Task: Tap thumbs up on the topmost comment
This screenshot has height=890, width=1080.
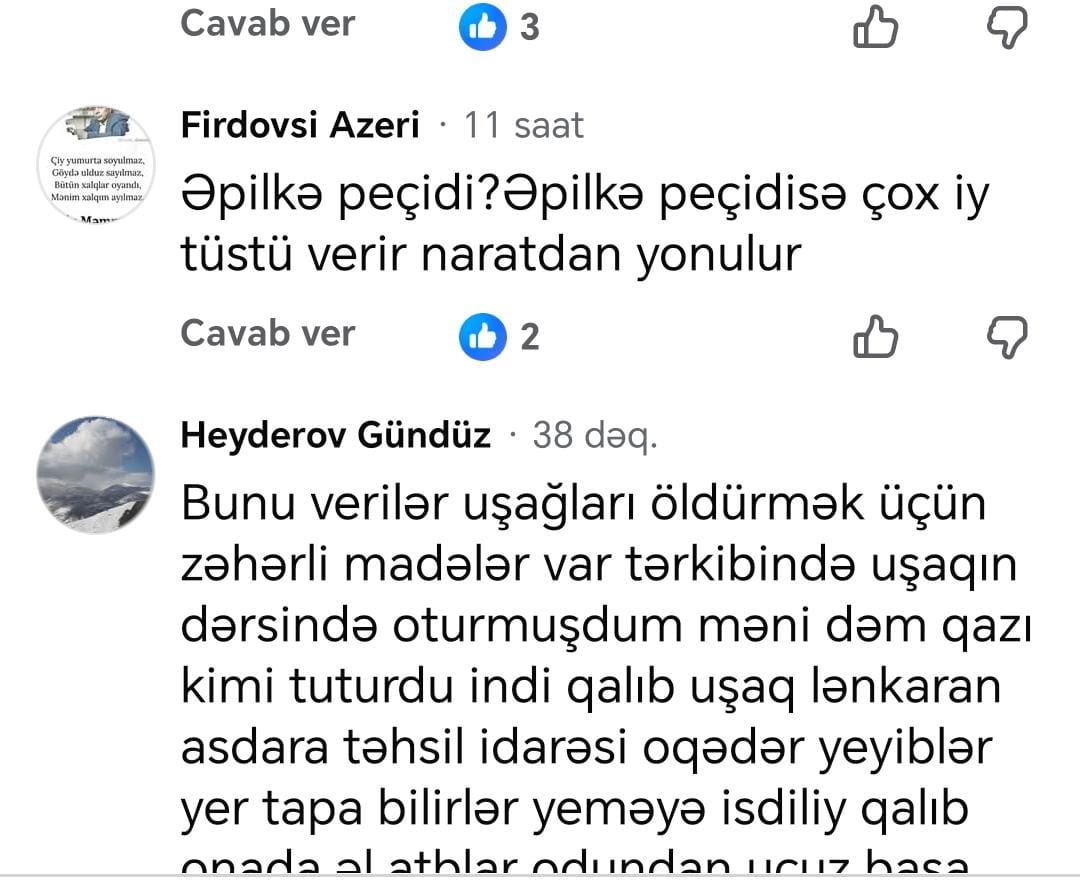Action: click(x=875, y=27)
